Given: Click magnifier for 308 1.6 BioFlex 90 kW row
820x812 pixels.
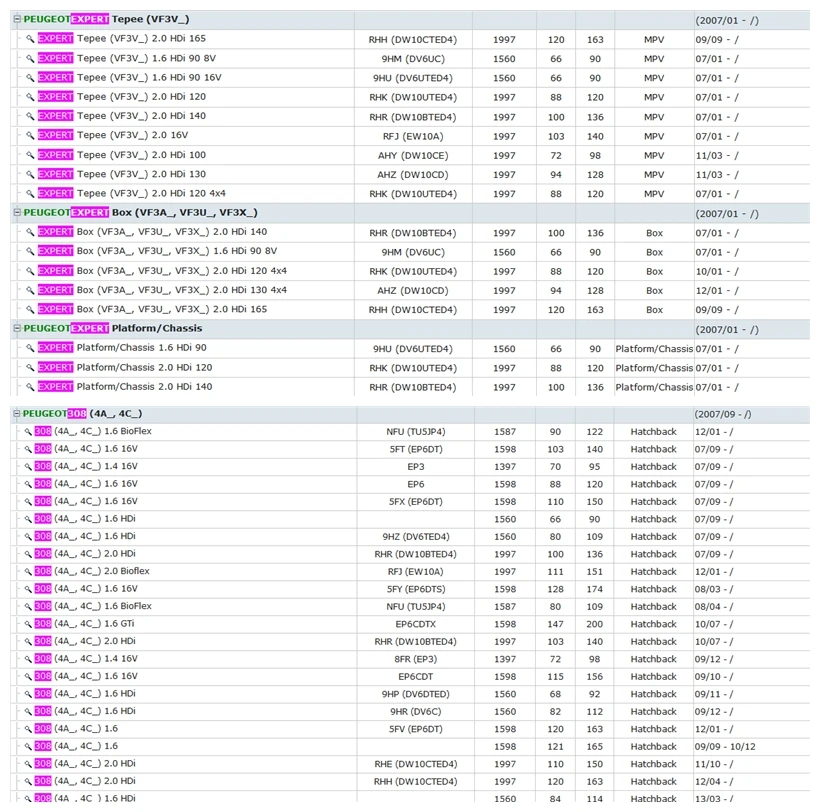Looking at the screenshot, I should [28, 431].
